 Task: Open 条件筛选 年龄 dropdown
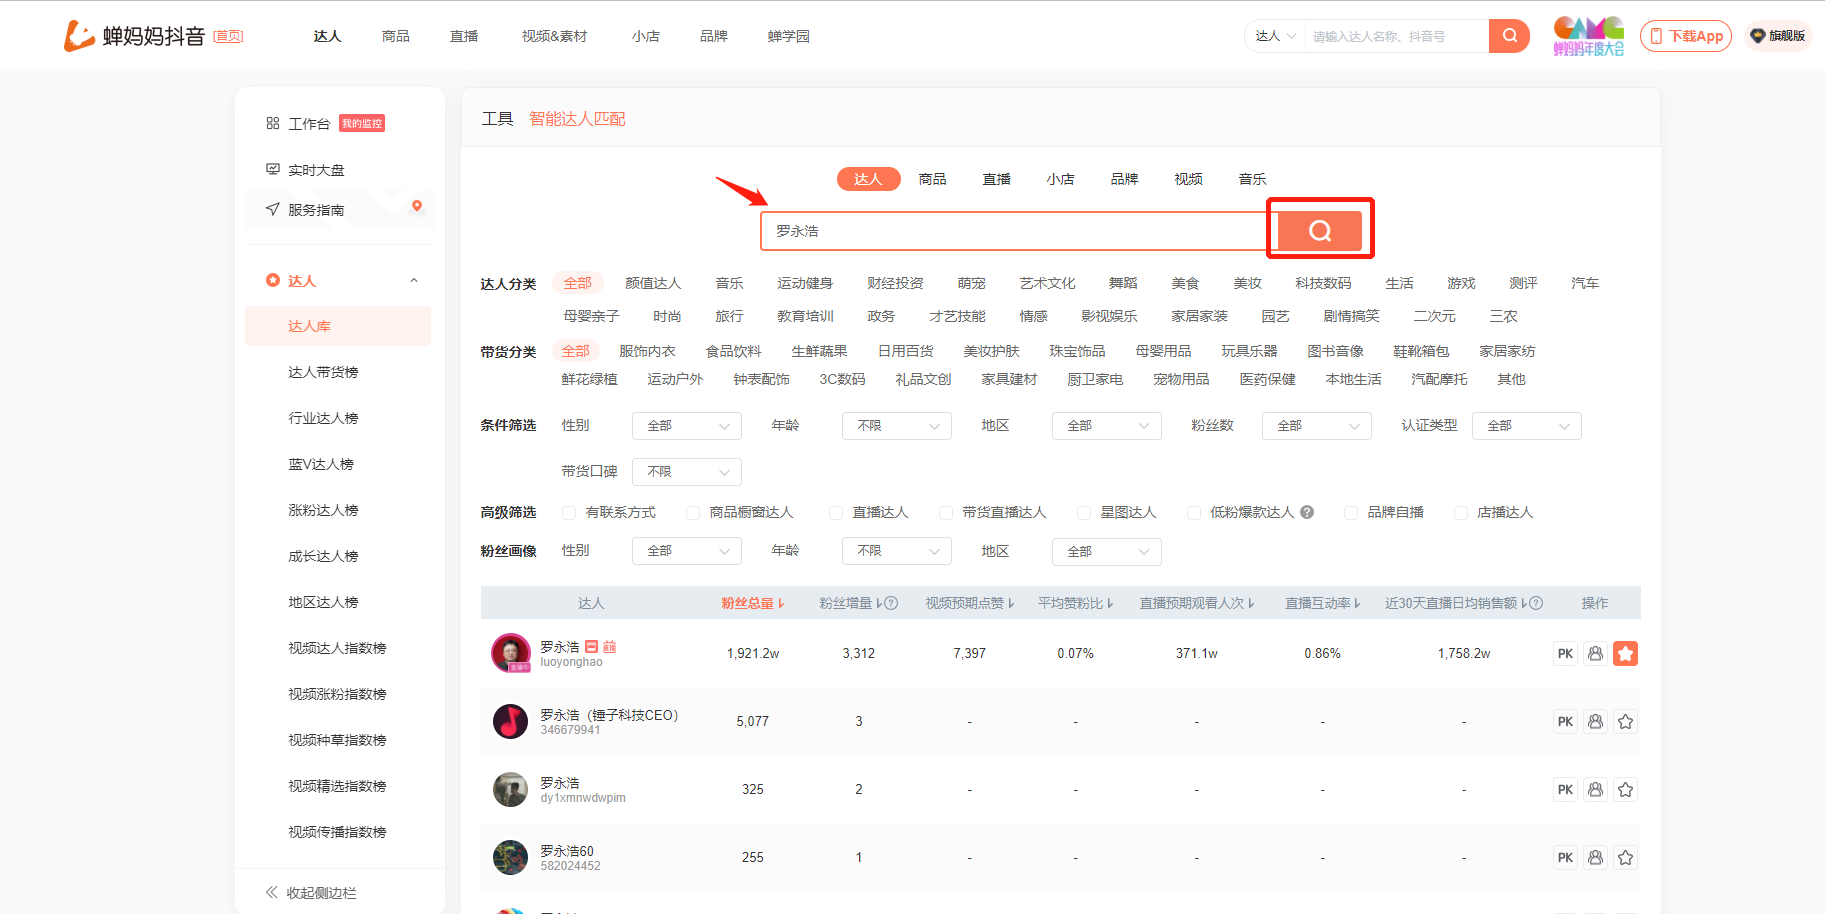pos(897,426)
